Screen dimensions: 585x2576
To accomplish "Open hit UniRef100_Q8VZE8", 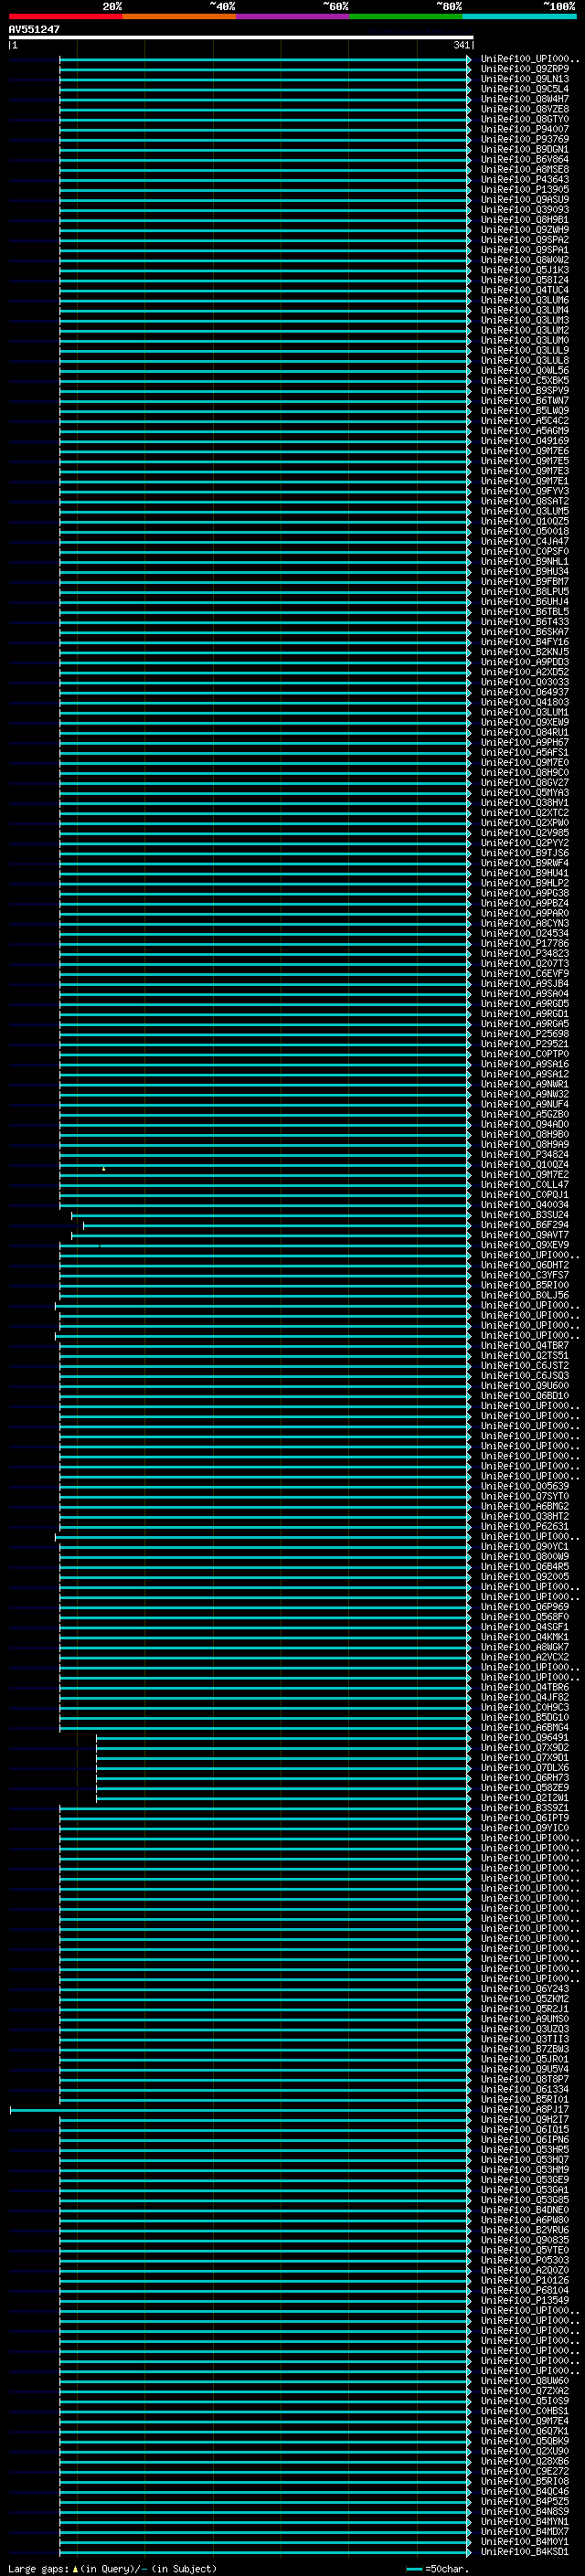I will tap(525, 109).
